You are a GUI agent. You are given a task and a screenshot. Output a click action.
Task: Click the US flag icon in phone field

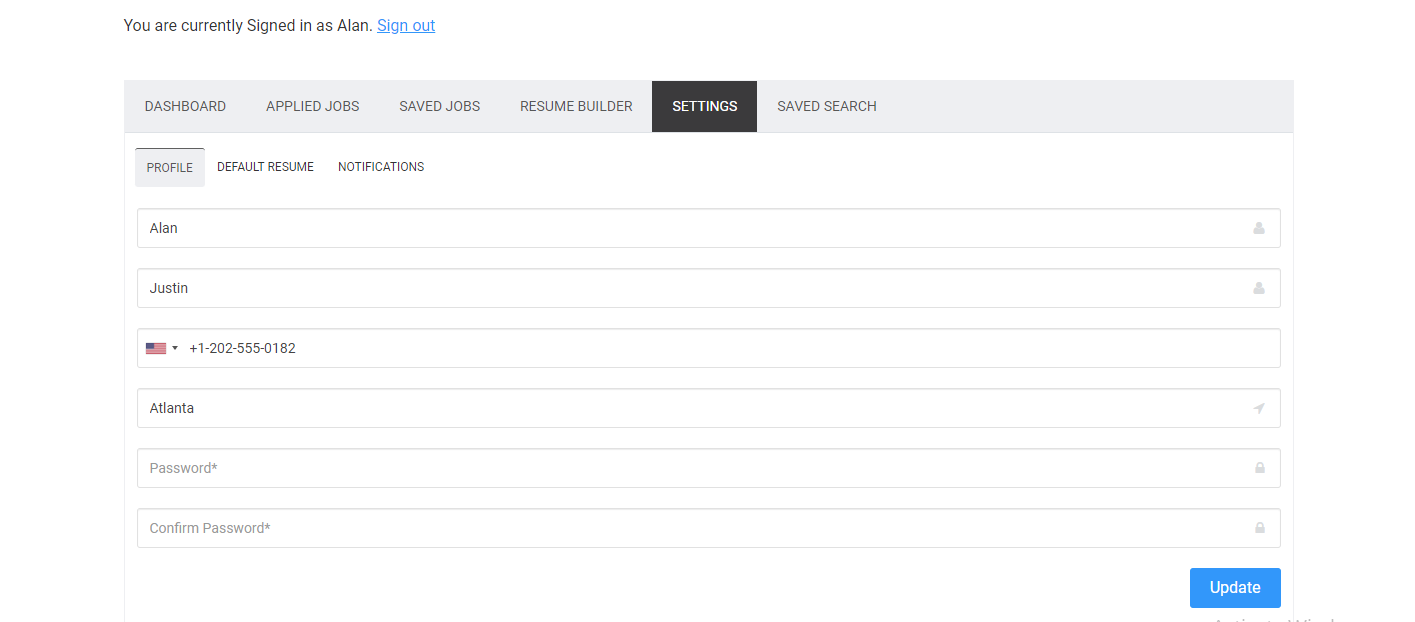157,347
